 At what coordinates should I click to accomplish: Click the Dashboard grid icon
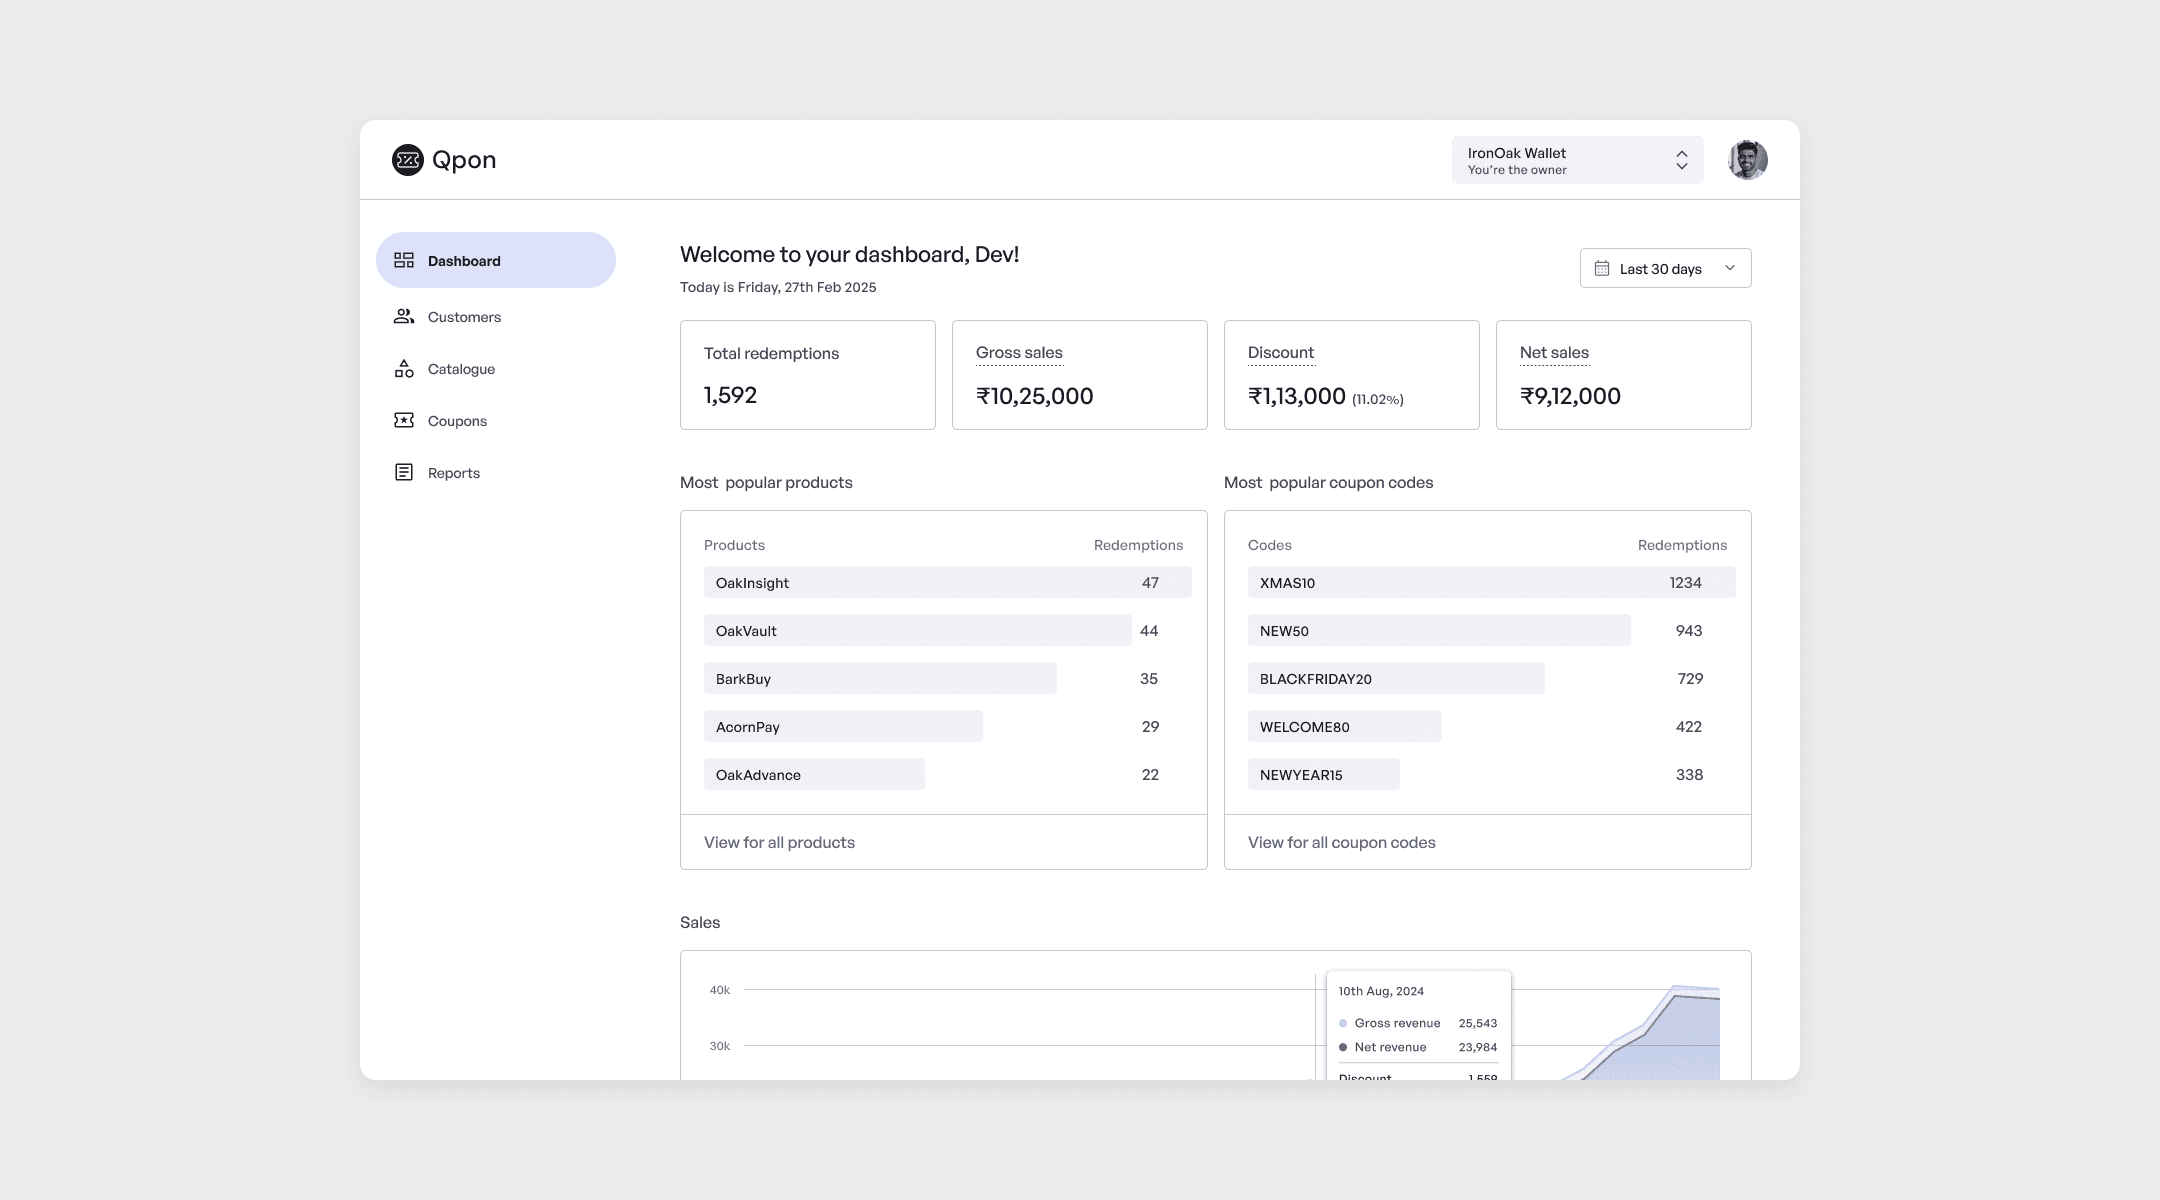tap(404, 260)
